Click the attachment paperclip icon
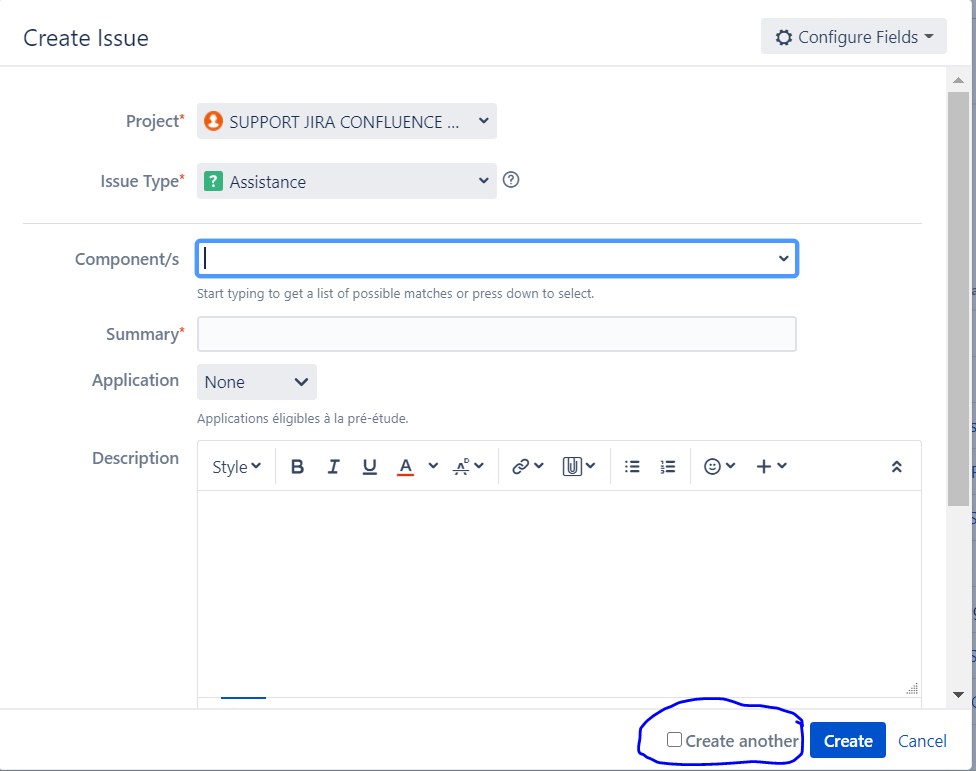Image resolution: width=976 pixels, height=771 pixels. [x=572, y=466]
